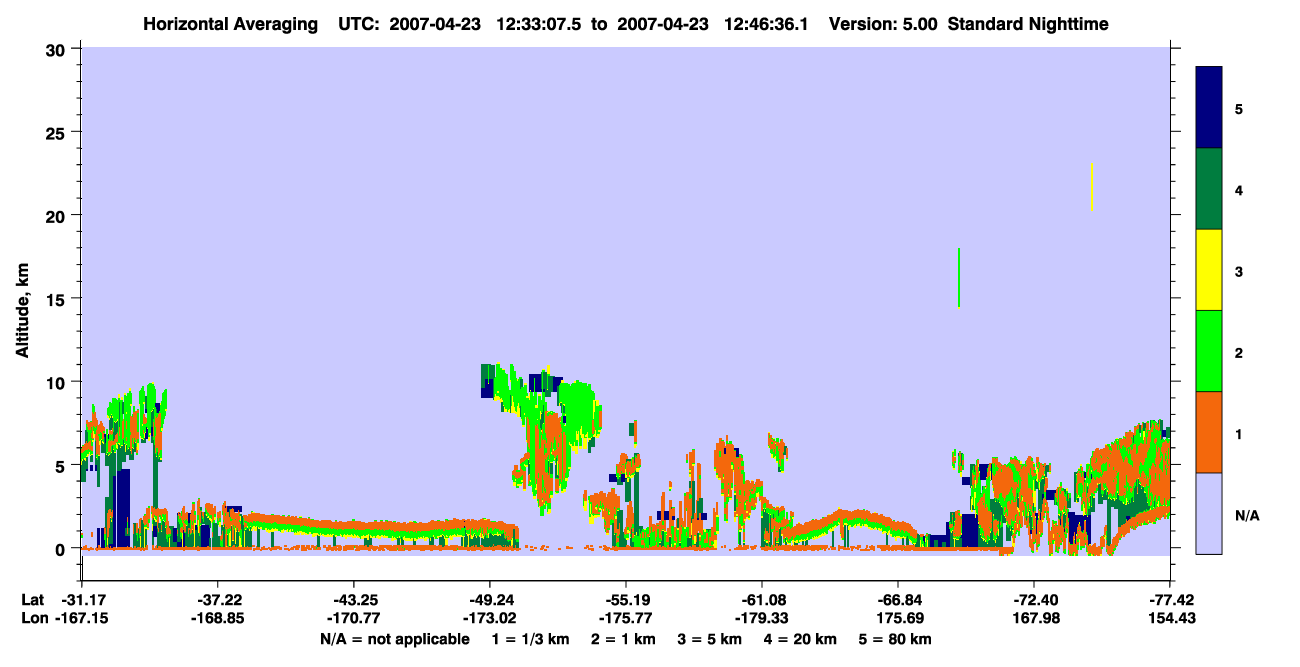Screen dimensions: 1300x667
Task: Click the legend text '2 = 1 km'
Action: tap(621, 639)
